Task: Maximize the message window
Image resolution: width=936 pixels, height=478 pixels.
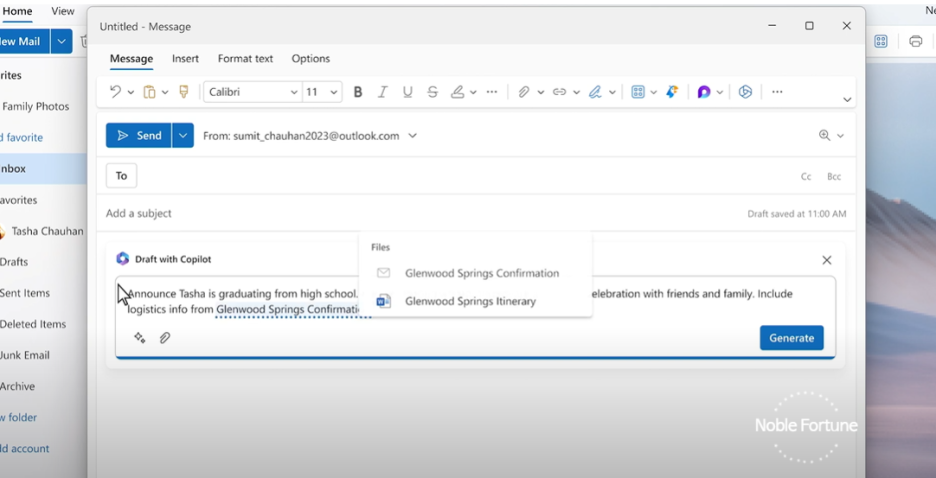Action: (809, 26)
